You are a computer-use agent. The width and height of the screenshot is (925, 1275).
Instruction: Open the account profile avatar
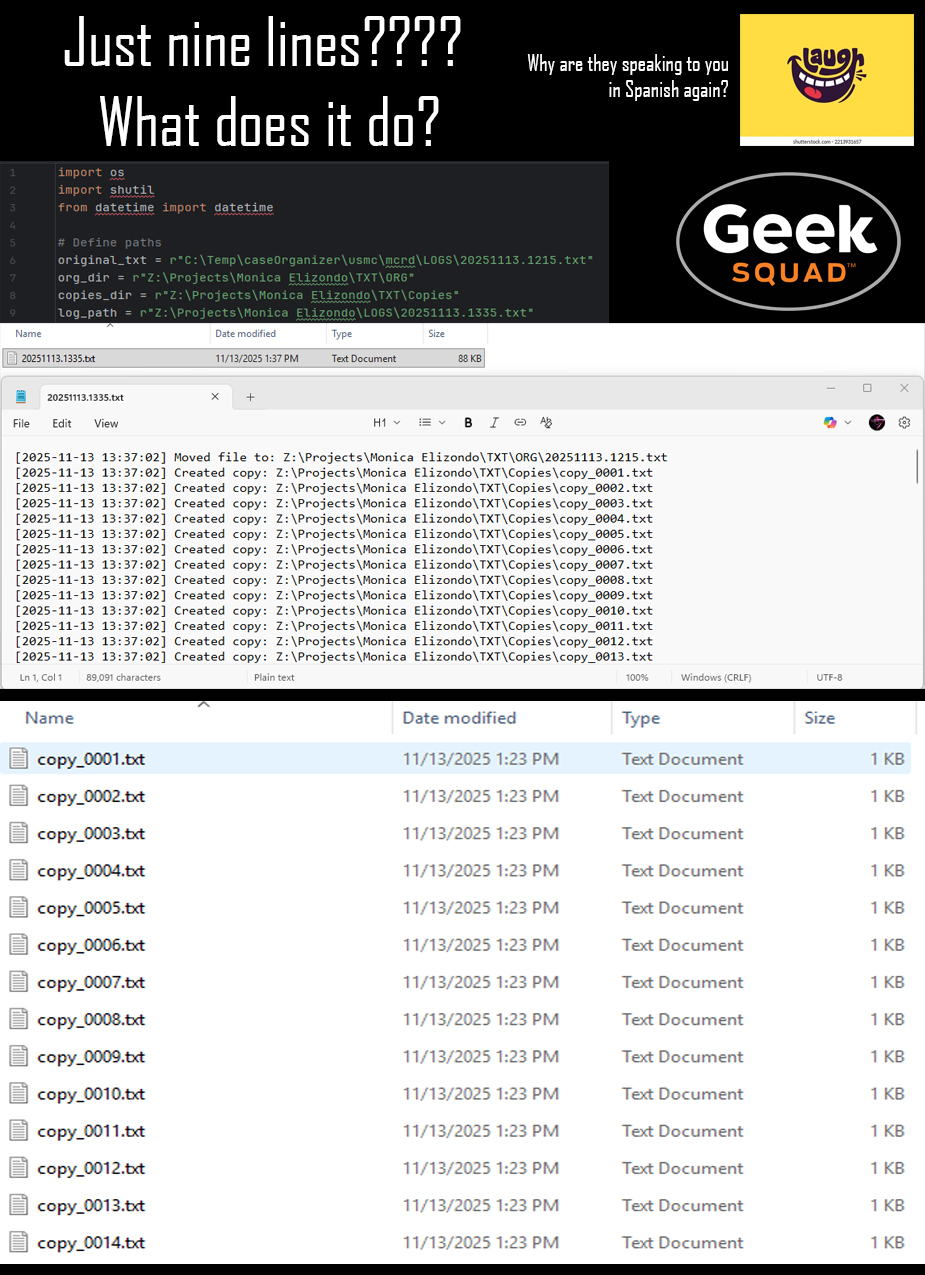pos(877,423)
